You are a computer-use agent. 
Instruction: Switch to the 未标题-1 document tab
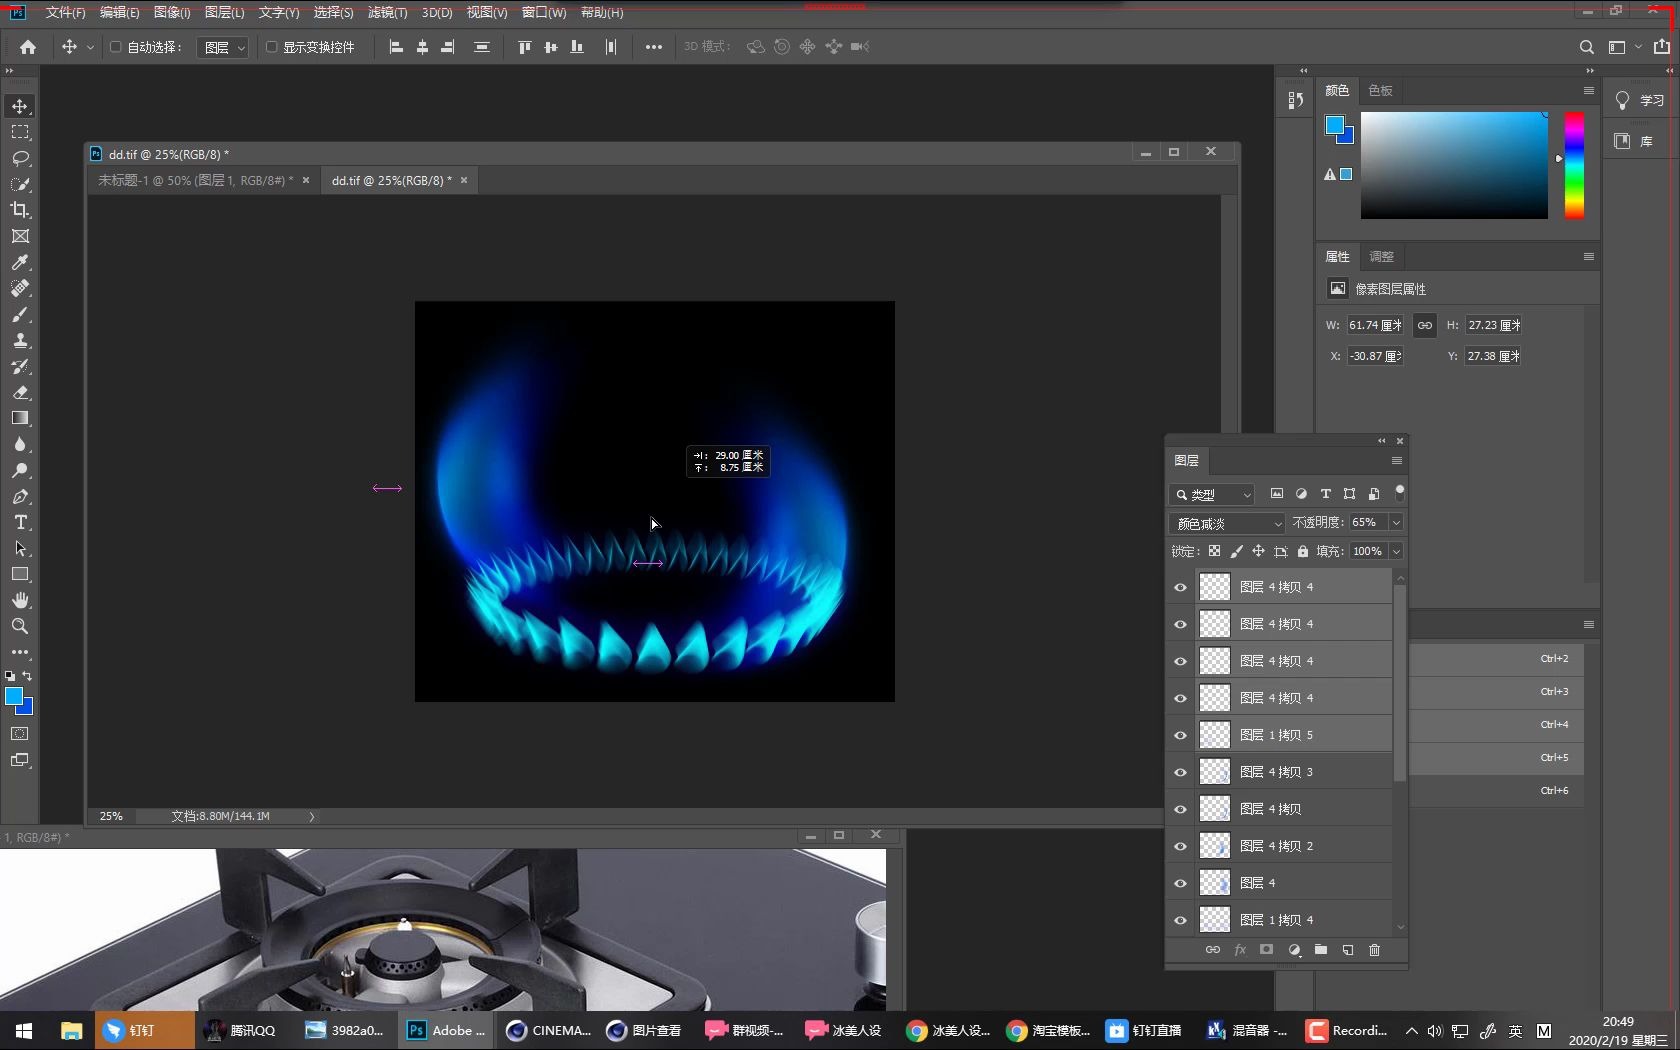[x=195, y=181]
